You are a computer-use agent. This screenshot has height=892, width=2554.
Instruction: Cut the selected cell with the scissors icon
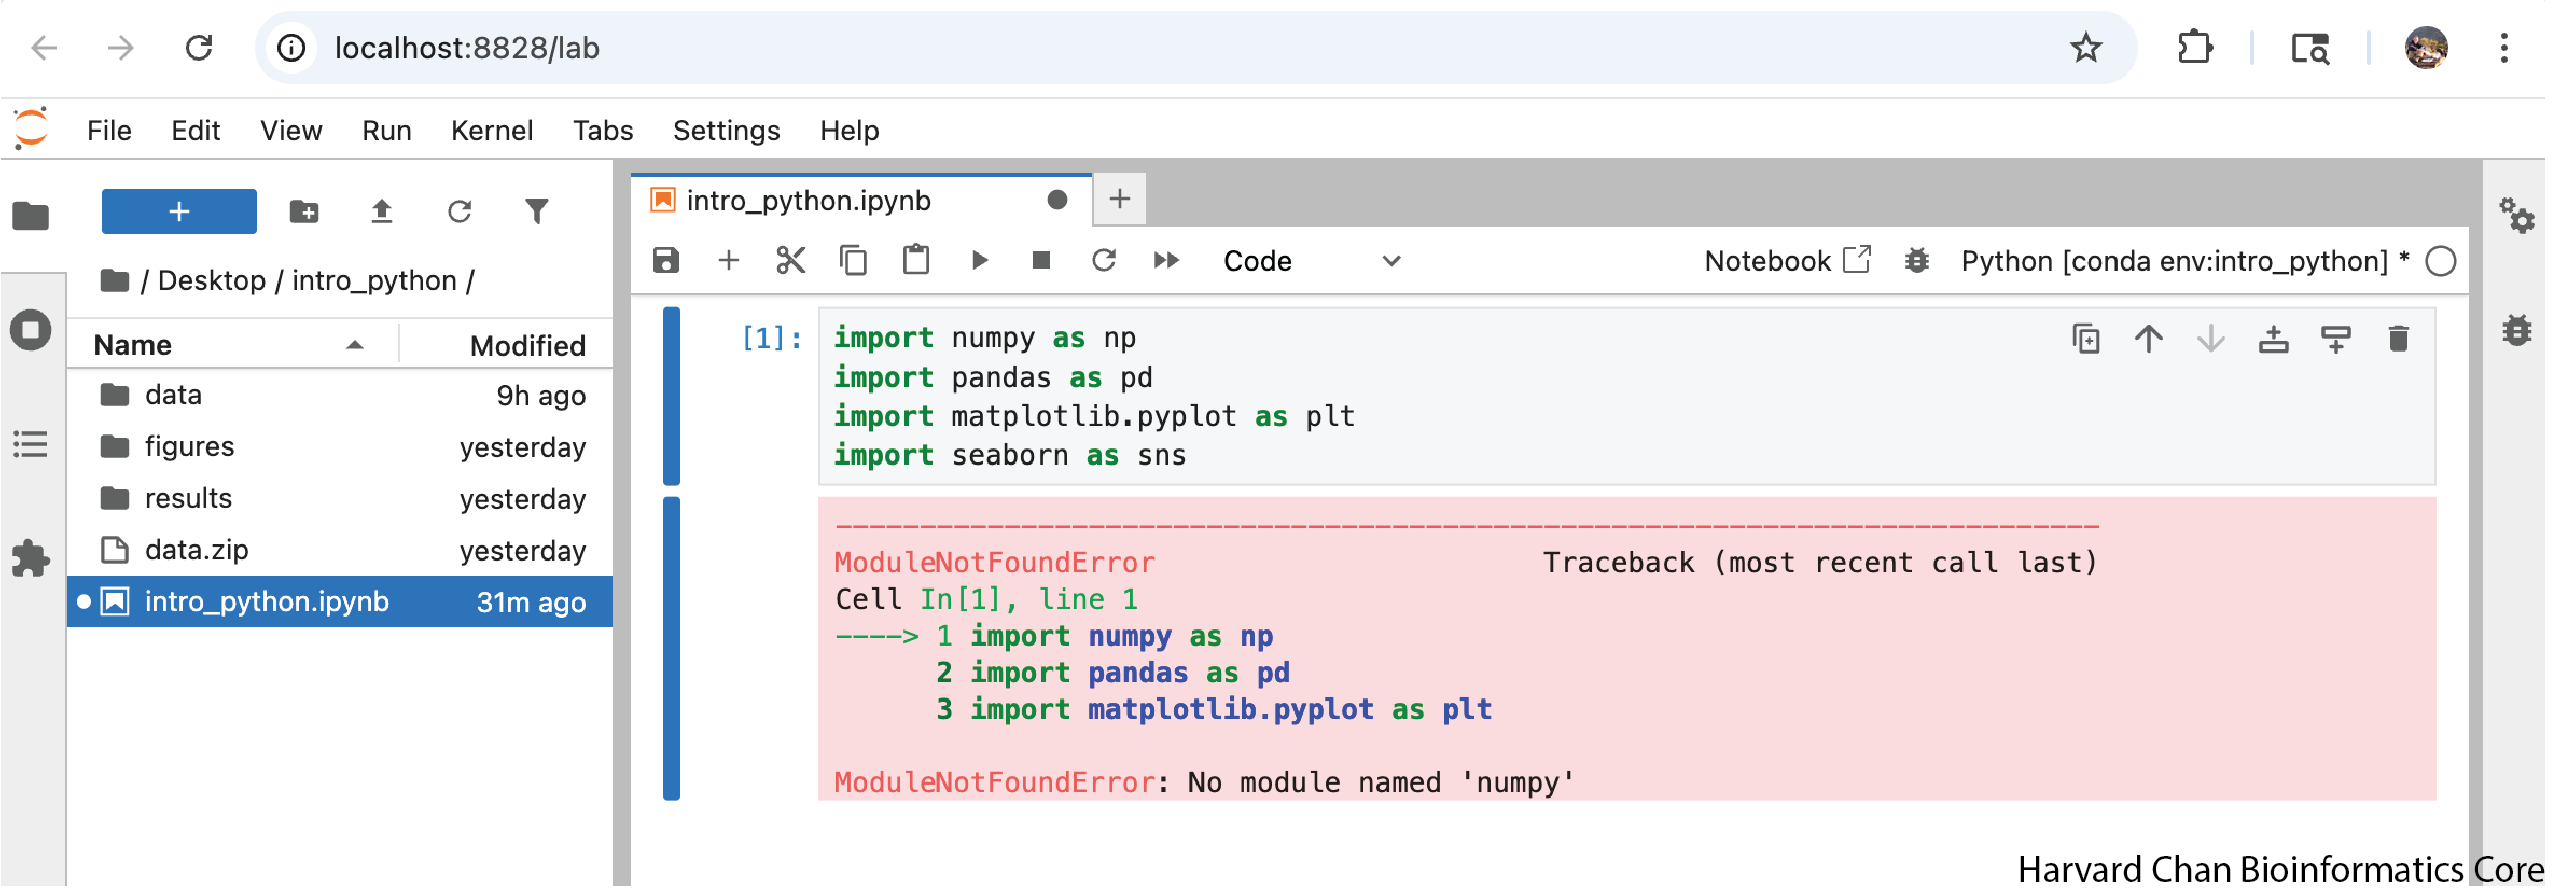tap(790, 261)
